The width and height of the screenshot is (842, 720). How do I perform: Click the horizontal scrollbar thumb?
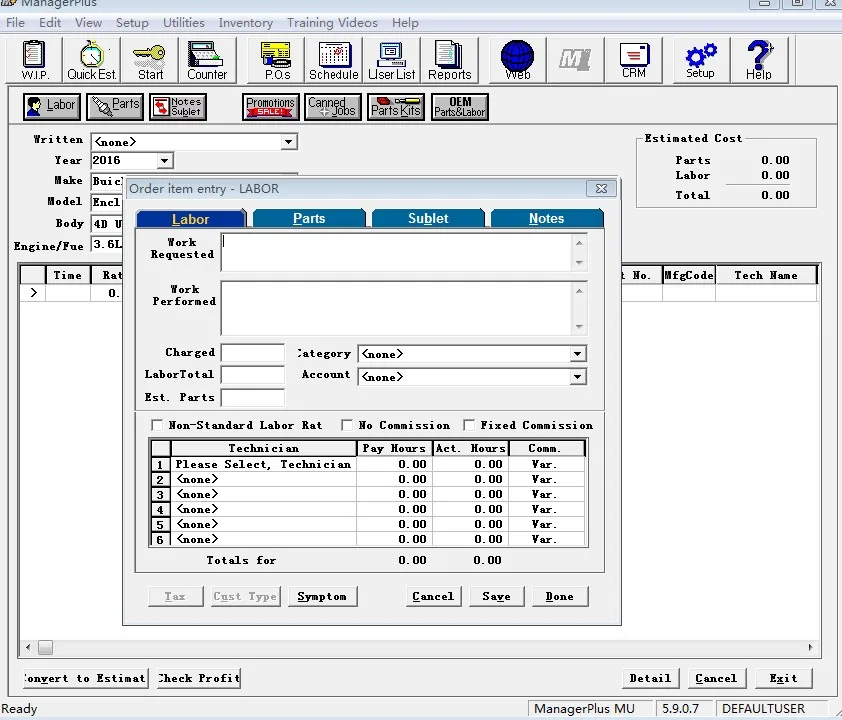tap(46, 648)
